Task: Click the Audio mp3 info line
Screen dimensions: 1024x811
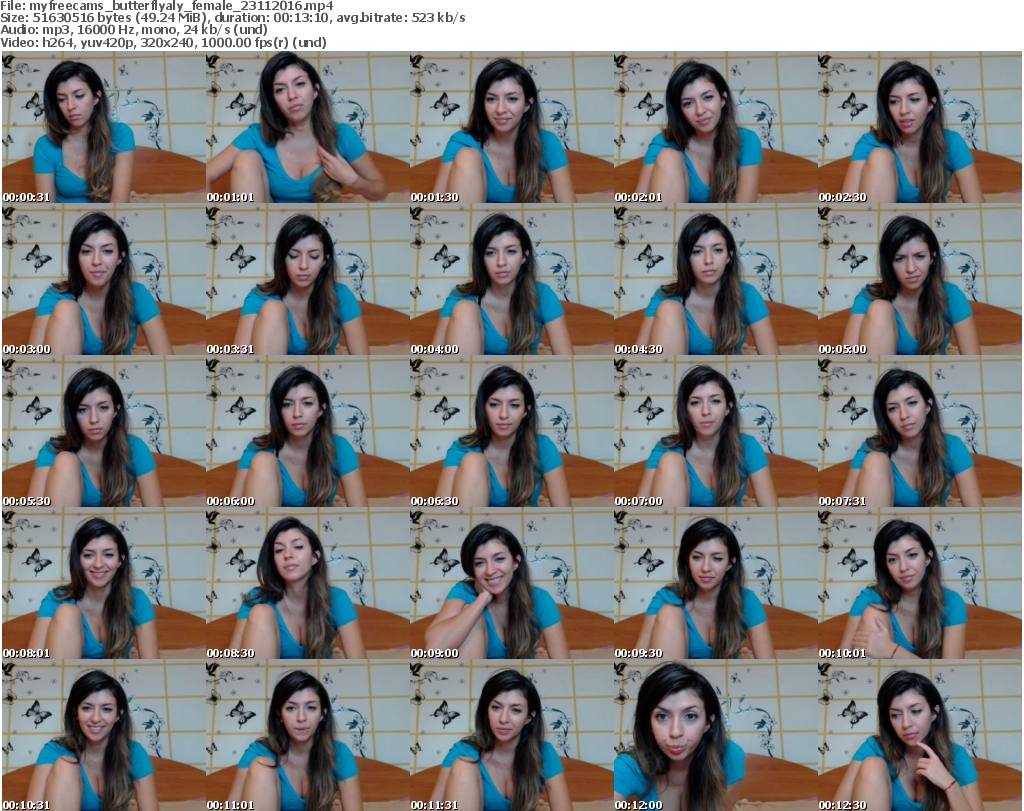Action: click(134, 29)
